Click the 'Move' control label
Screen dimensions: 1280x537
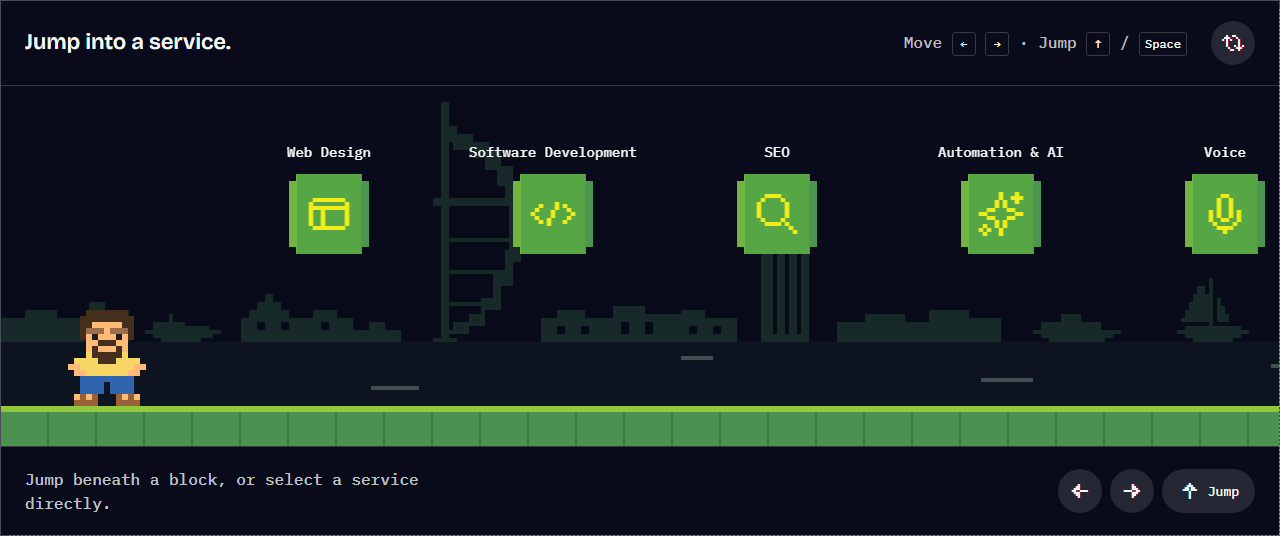(923, 43)
